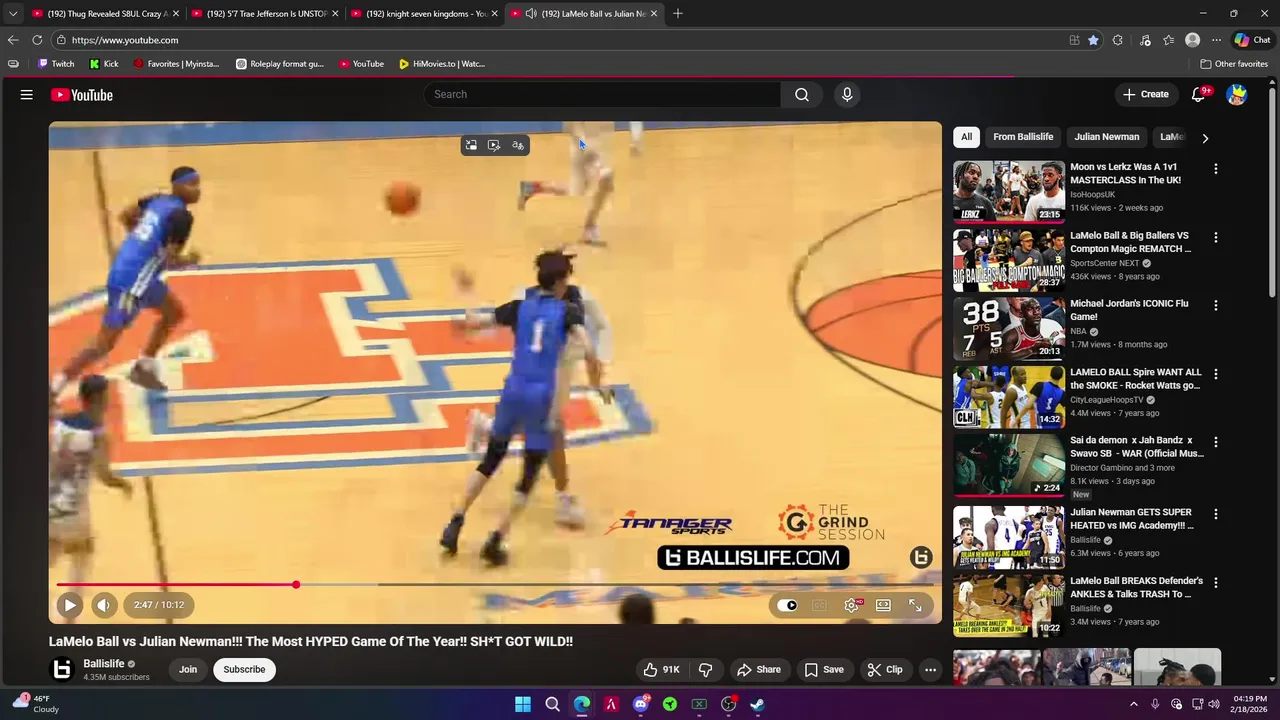Viewport: 1280px width, 720px height.
Task: Open the YouTube guide hamburger menu
Action: [x=27, y=95]
